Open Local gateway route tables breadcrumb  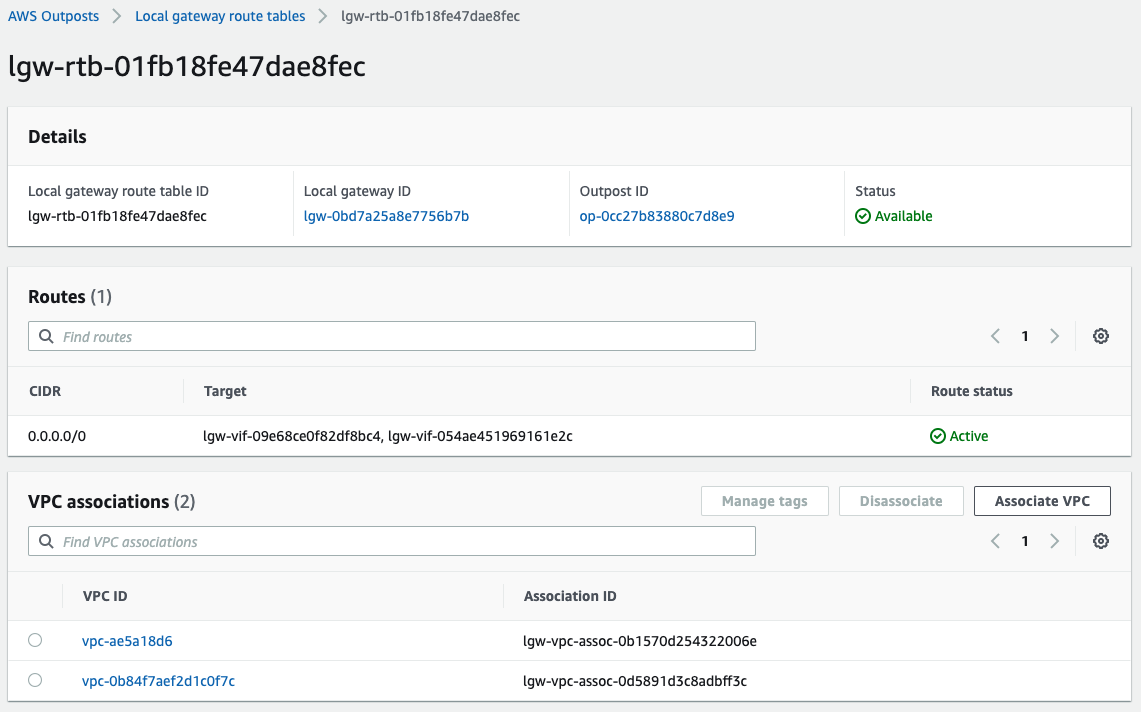[x=220, y=16]
